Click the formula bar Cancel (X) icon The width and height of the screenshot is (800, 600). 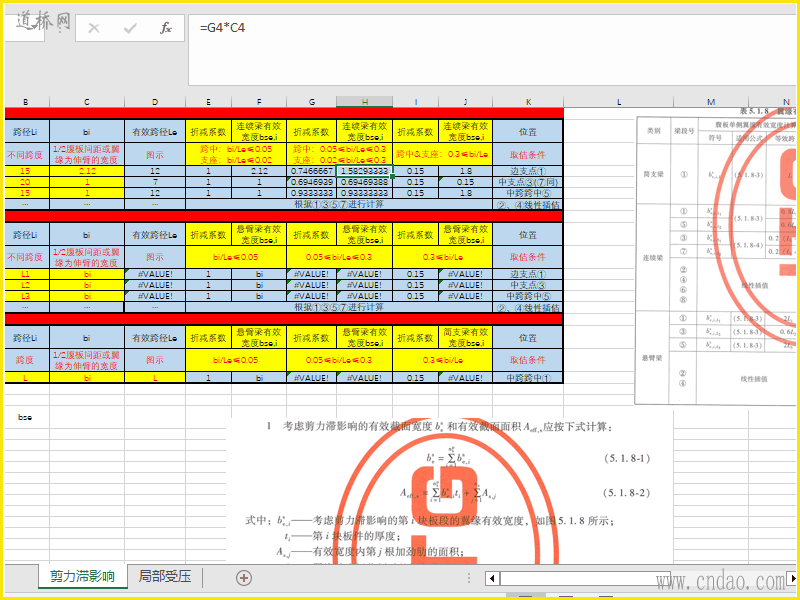(x=94, y=28)
